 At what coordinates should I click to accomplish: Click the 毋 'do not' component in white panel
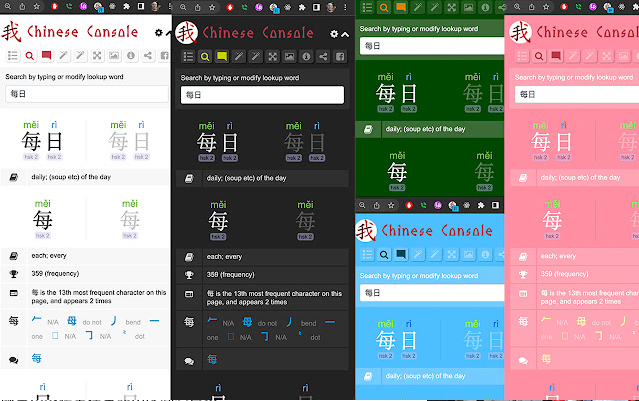point(72,321)
